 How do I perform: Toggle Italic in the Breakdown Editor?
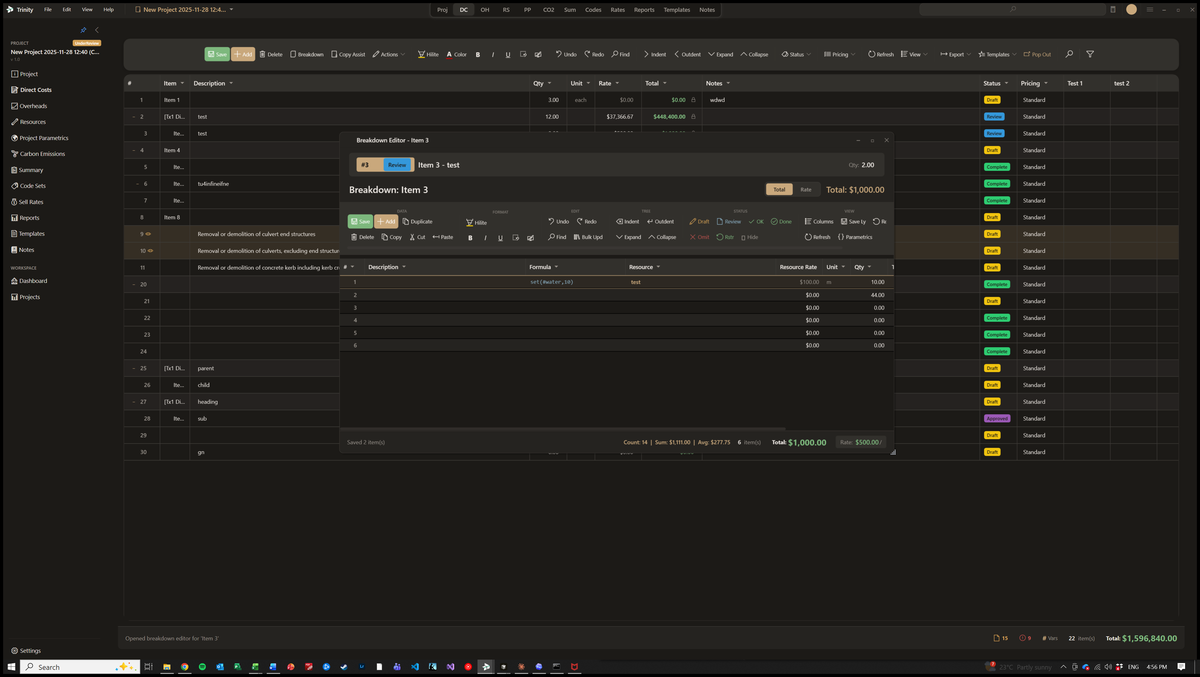tap(485, 237)
